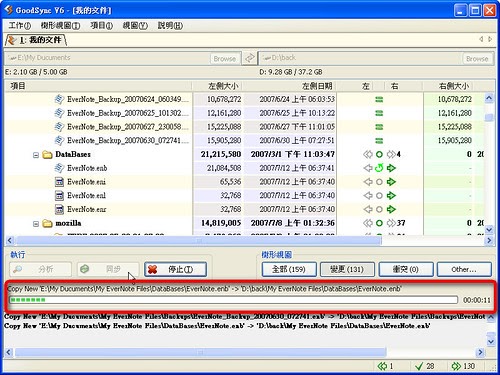The width and height of the screenshot is (500, 375).
Task: Click EverNote.enl file icon
Action: [59, 195]
